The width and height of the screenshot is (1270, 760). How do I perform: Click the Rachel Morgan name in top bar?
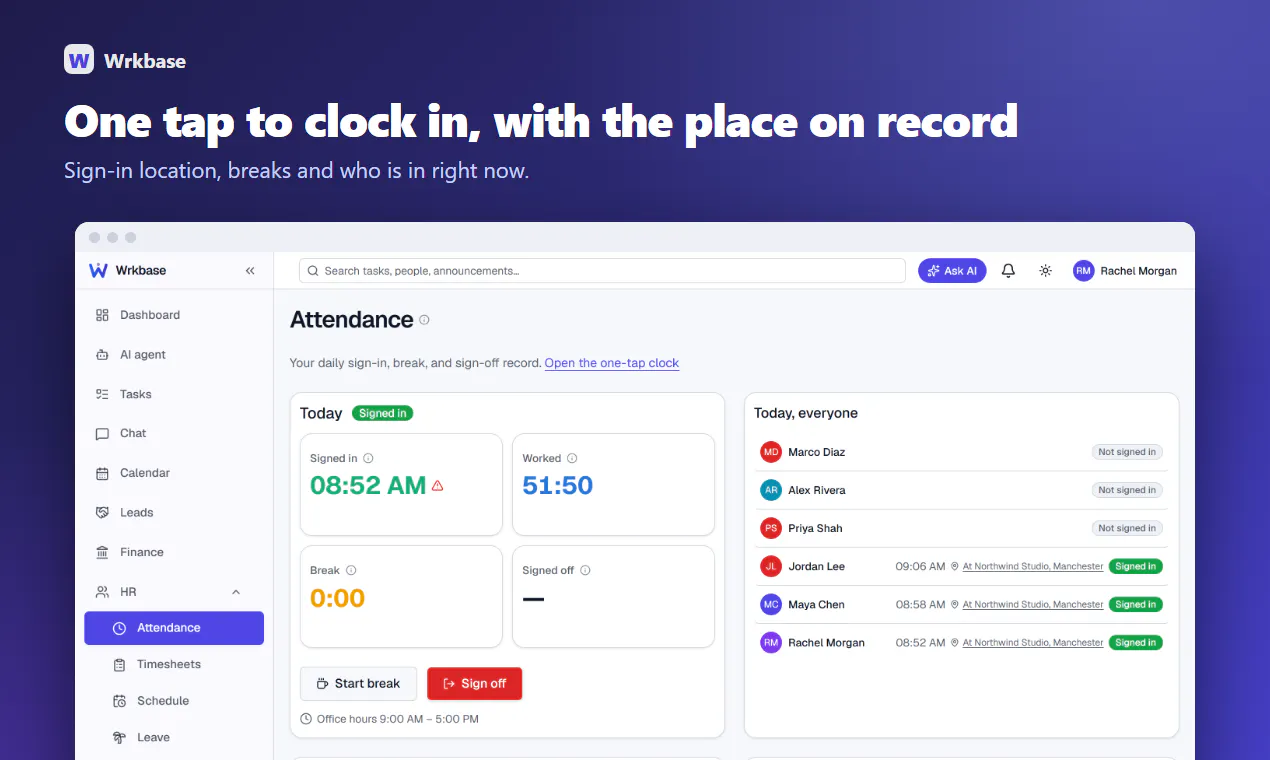tap(1139, 271)
